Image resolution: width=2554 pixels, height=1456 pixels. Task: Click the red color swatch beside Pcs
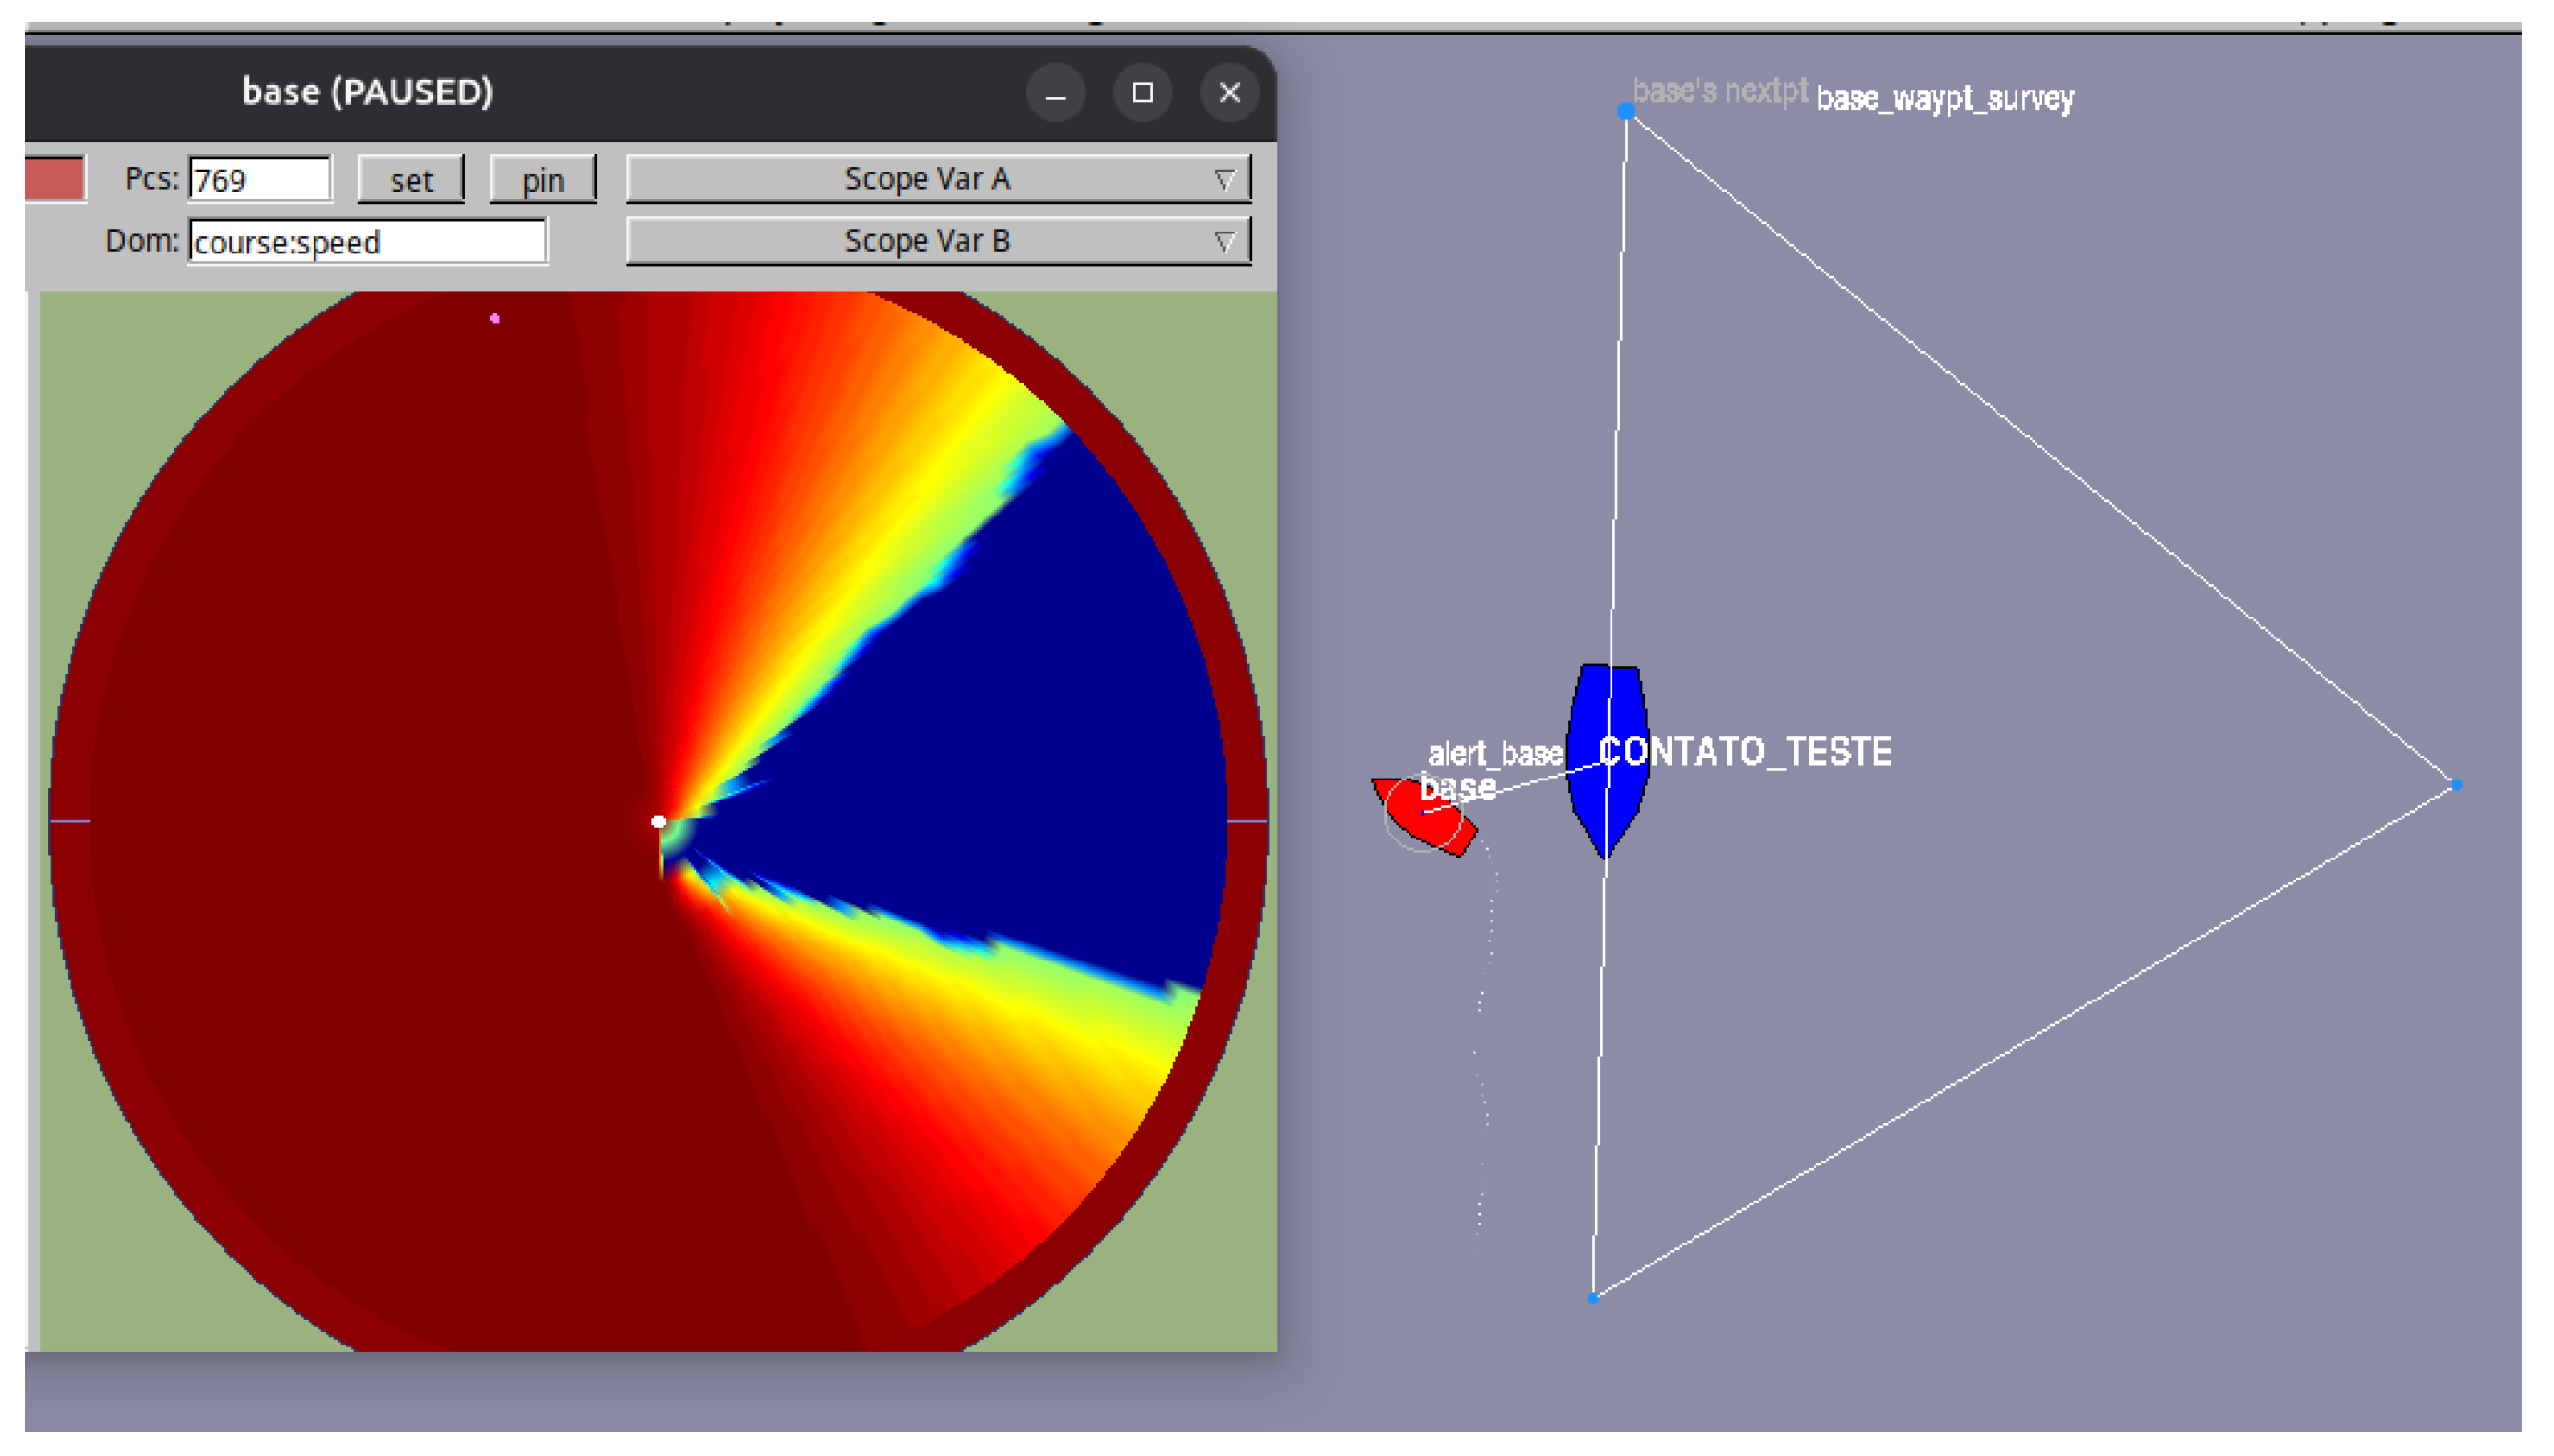55,179
